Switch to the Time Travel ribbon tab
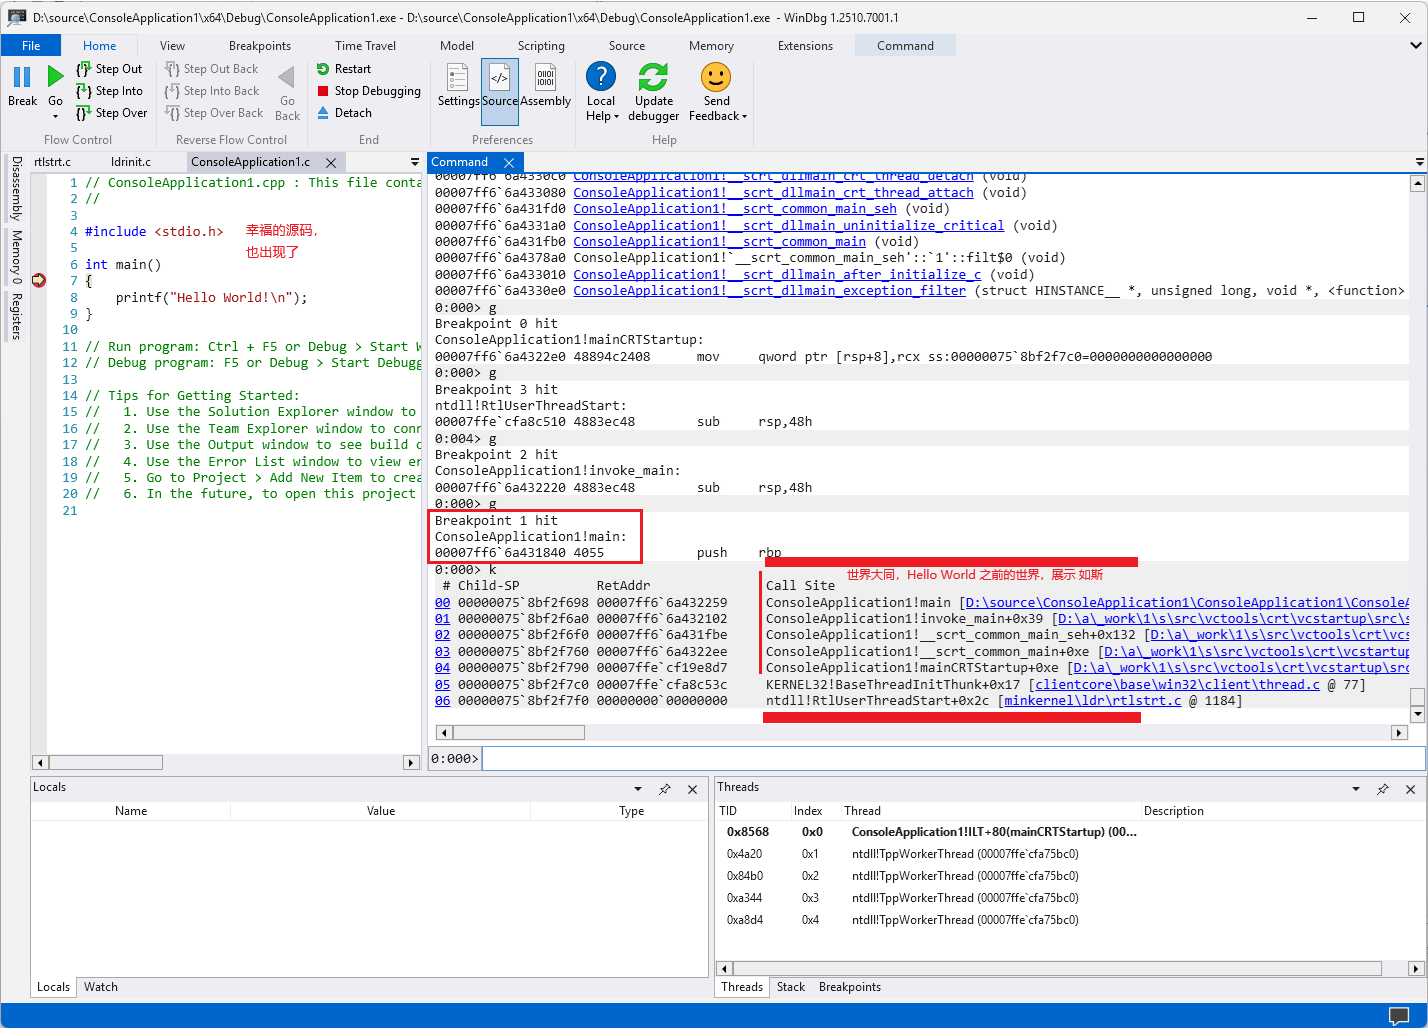Screen dimensions: 1428x1028 (364, 45)
